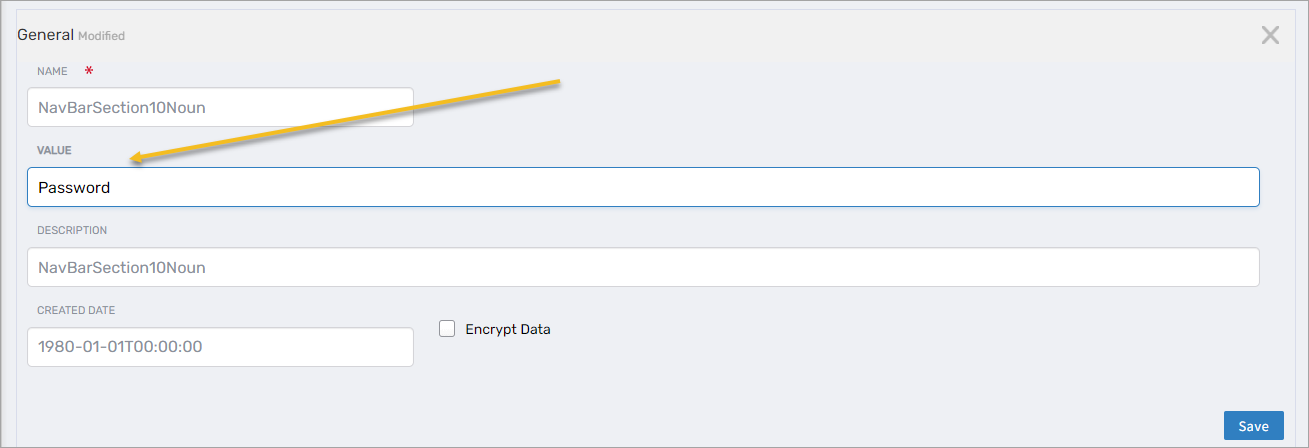This screenshot has height=448, width=1309.
Task: Click the red required asterisk
Action: click(90, 71)
